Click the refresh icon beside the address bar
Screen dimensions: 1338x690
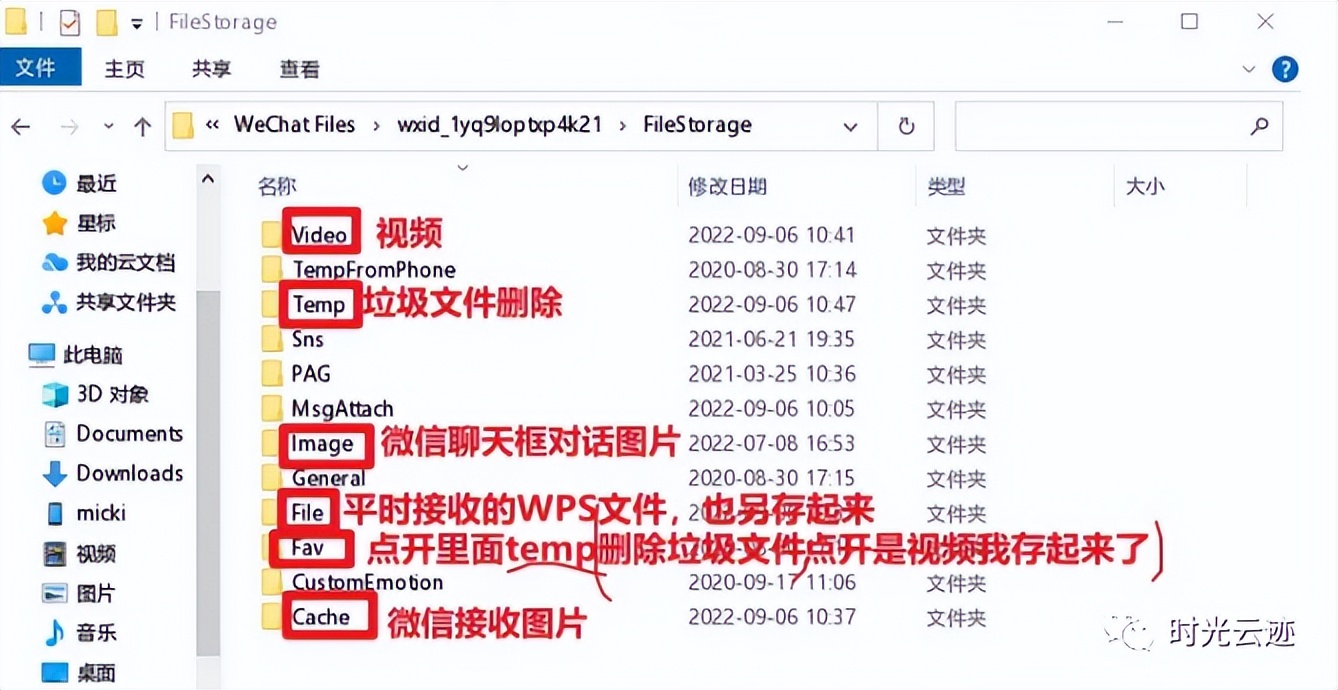pos(905,126)
